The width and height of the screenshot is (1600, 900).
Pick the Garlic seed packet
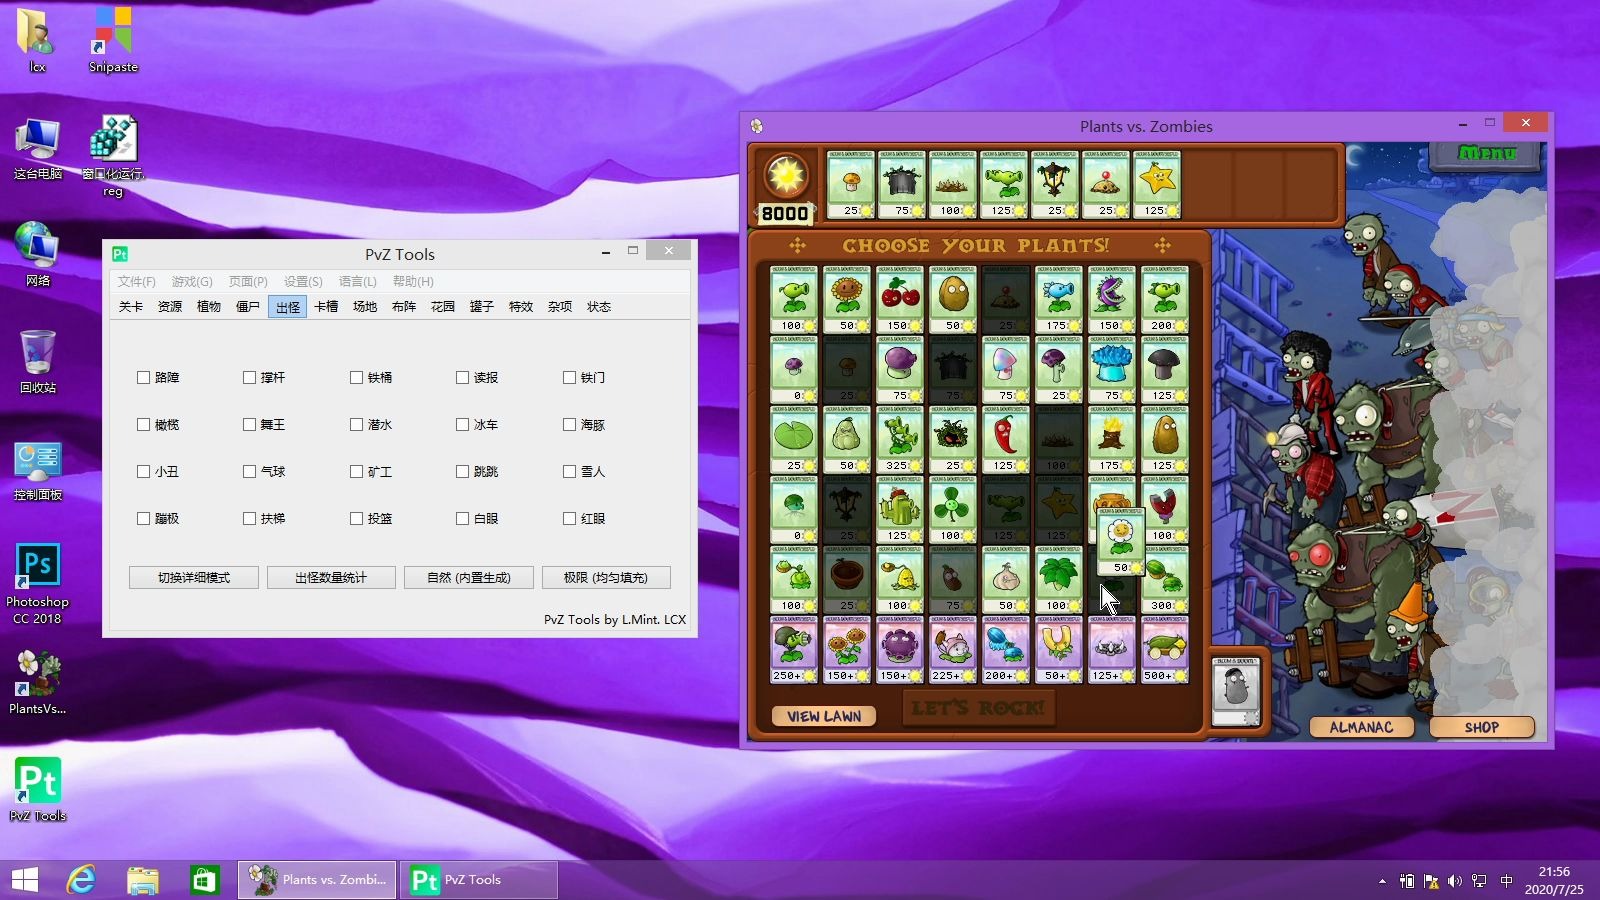click(x=1005, y=579)
